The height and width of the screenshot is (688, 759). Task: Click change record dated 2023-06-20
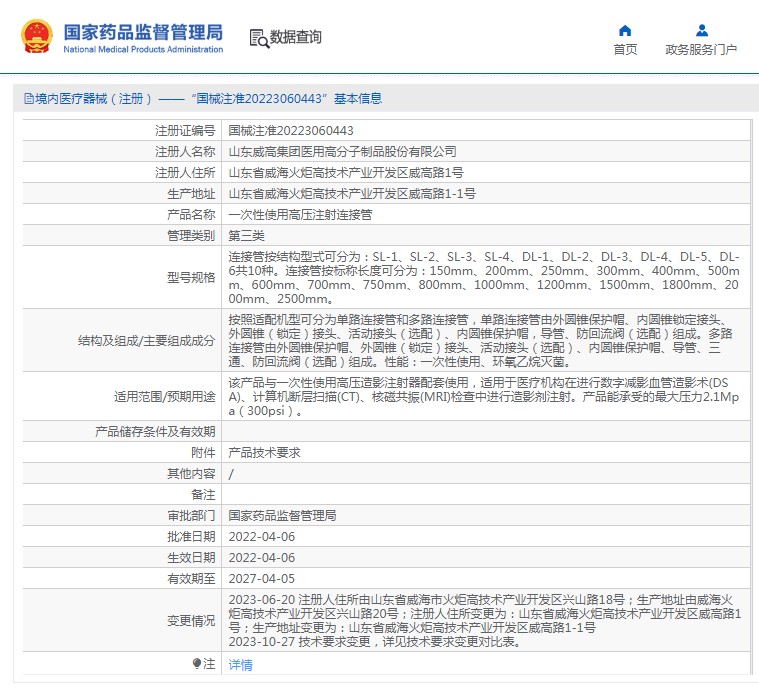[x=484, y=613]
